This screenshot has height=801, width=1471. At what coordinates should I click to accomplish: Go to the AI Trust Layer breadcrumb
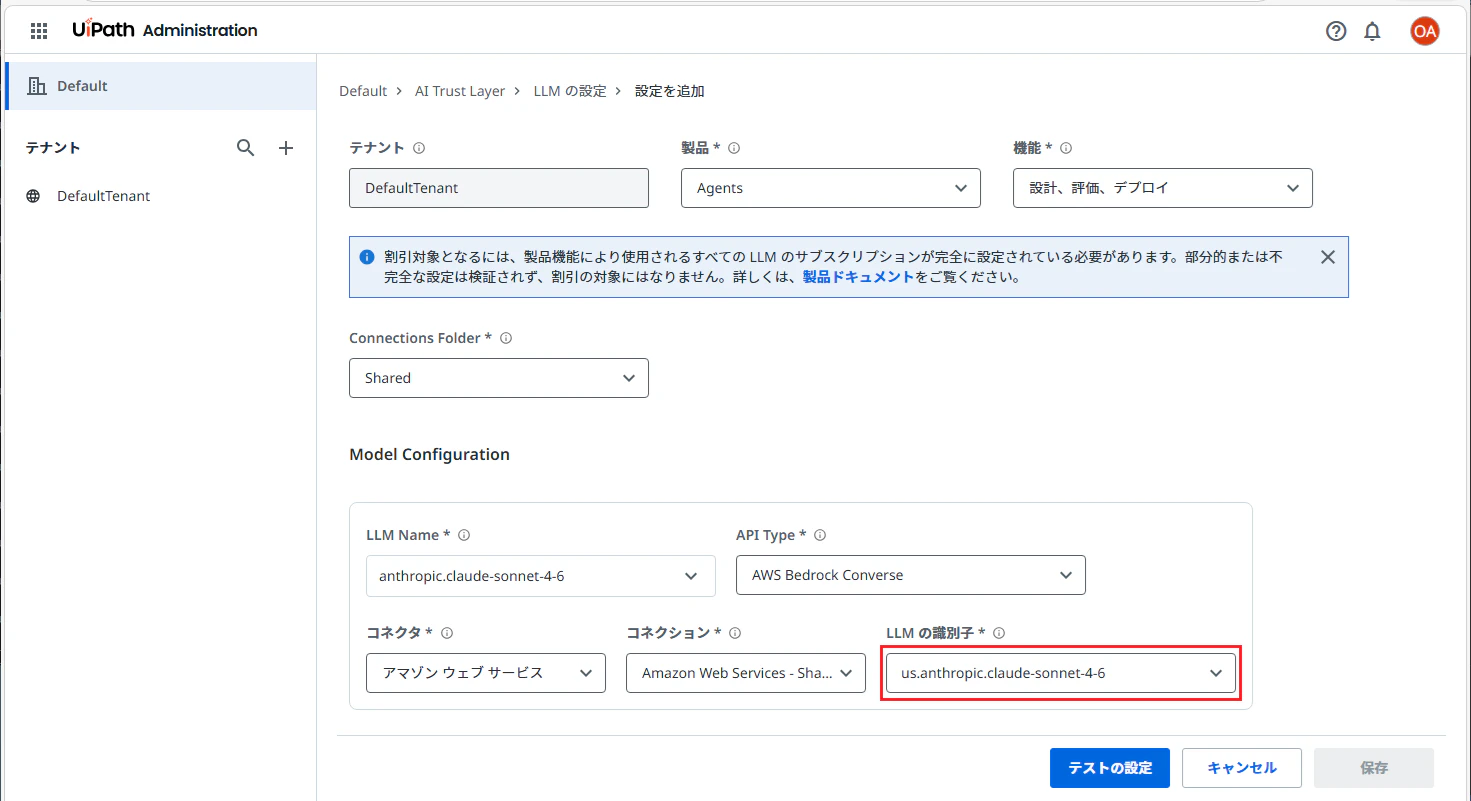[460, 91]
